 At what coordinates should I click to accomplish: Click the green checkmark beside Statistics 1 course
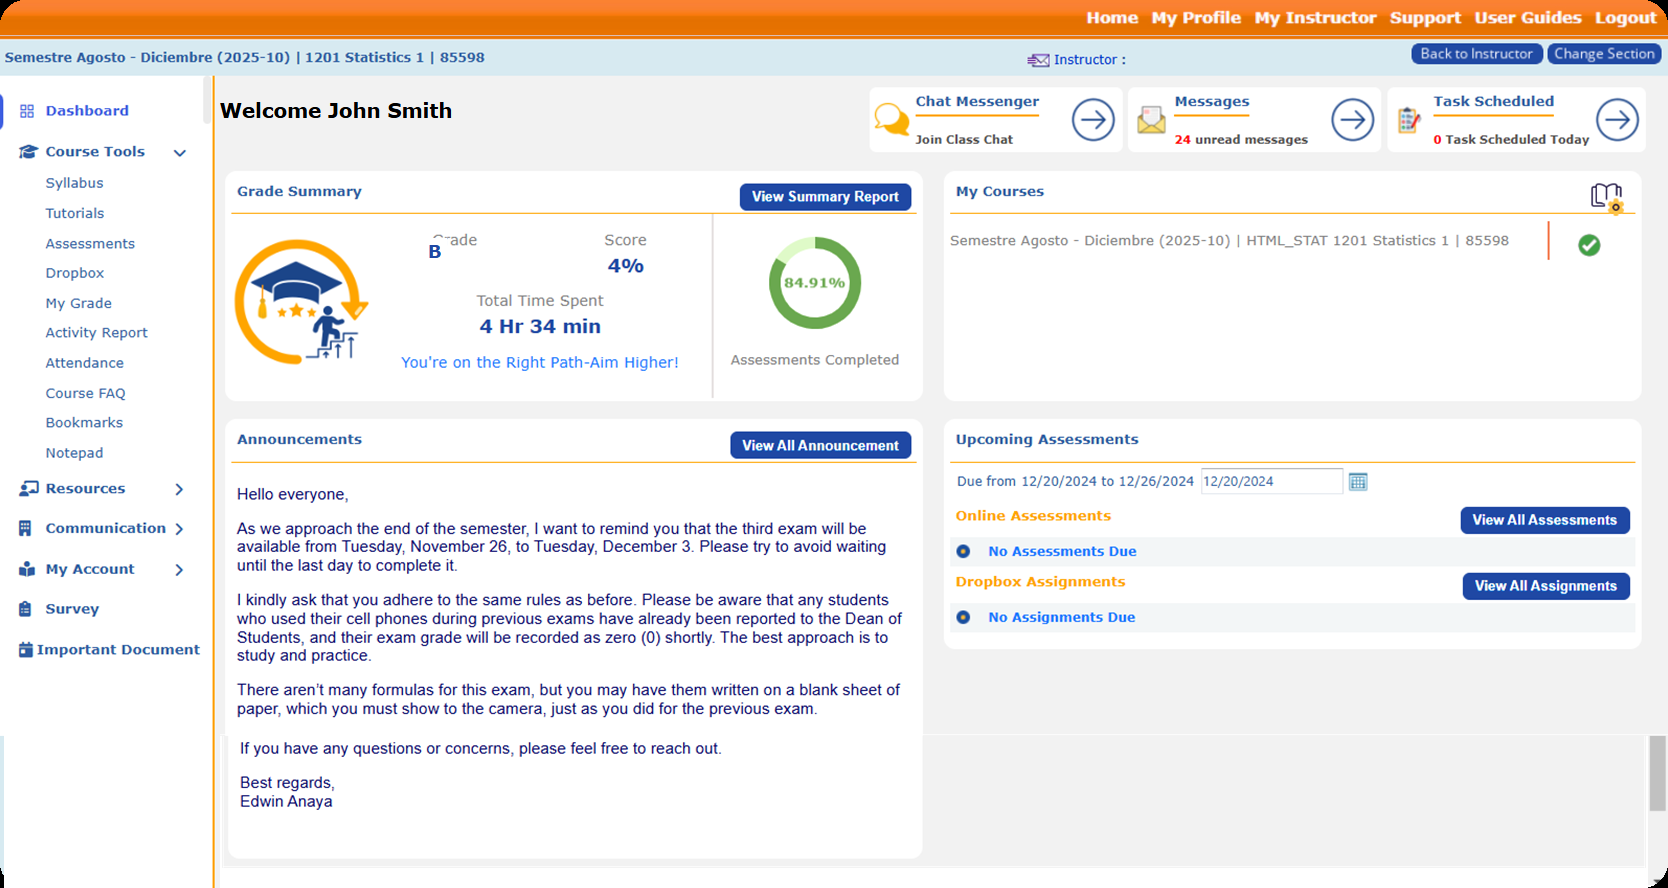point(1589,245)
